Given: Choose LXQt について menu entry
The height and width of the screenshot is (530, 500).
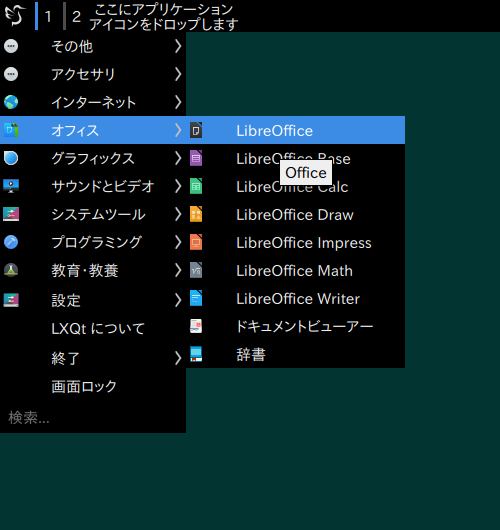Looking at the screenshot, I should coord(93,329).
